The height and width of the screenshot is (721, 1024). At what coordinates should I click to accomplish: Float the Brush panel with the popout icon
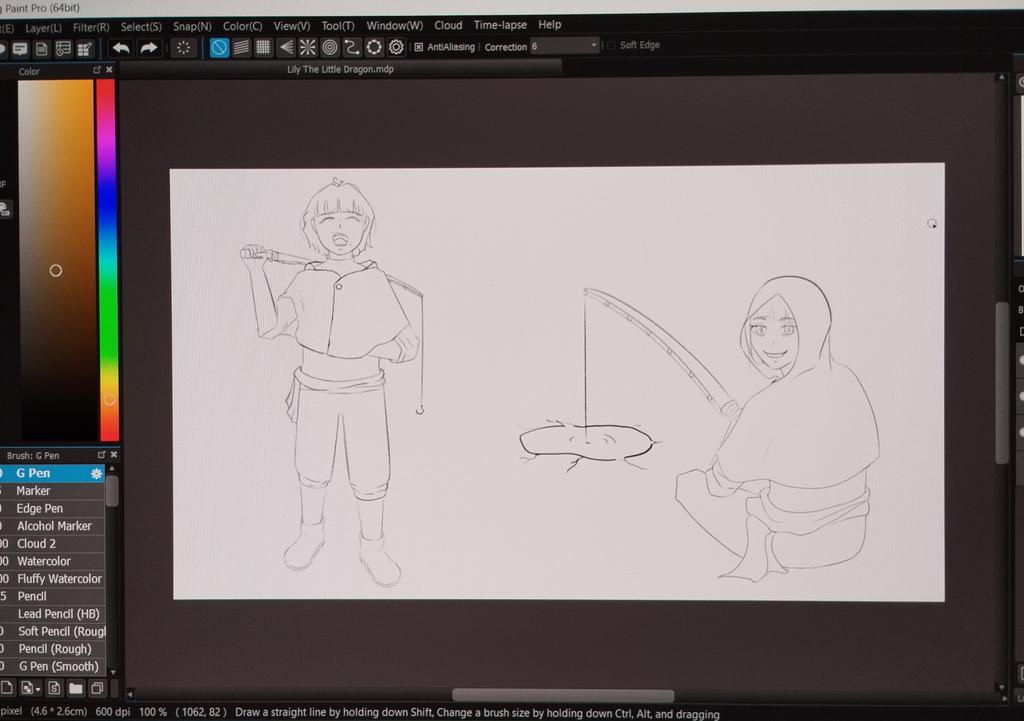click(101, 455)
